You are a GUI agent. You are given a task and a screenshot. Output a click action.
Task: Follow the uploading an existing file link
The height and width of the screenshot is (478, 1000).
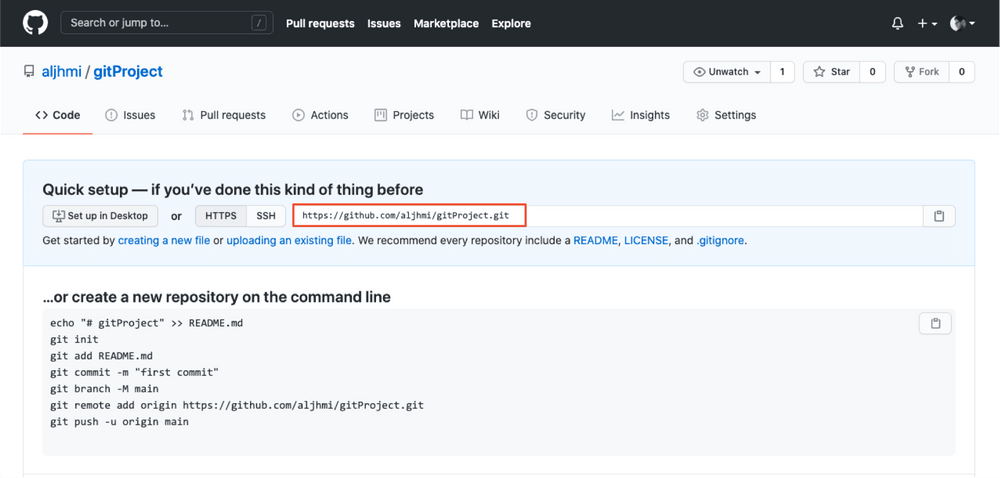click(x=289, y=241)
